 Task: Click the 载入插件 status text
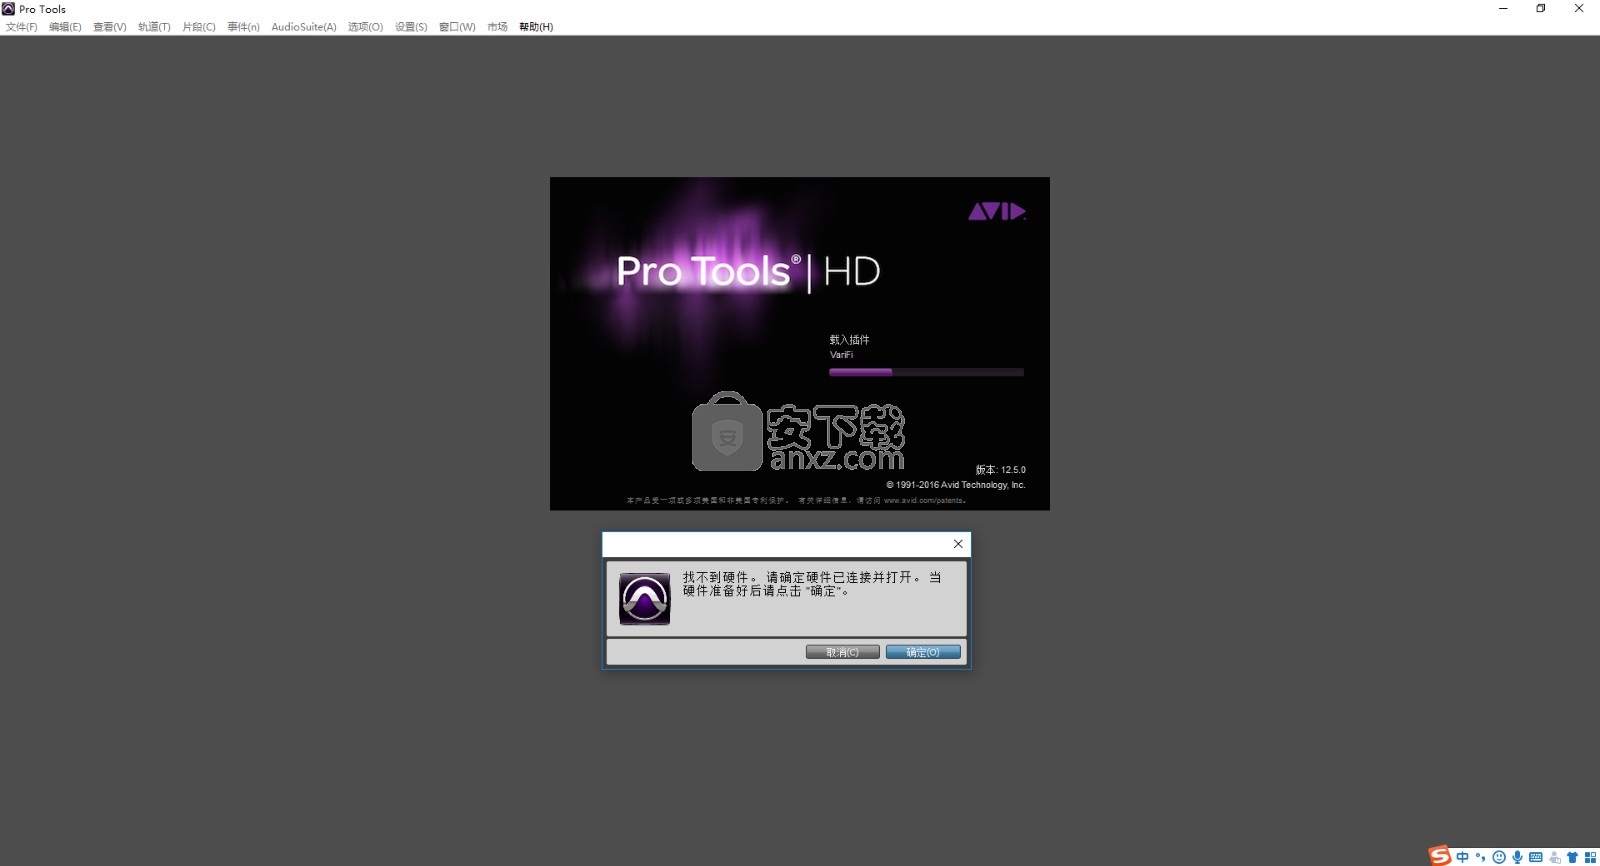click(x=849, y=340)
